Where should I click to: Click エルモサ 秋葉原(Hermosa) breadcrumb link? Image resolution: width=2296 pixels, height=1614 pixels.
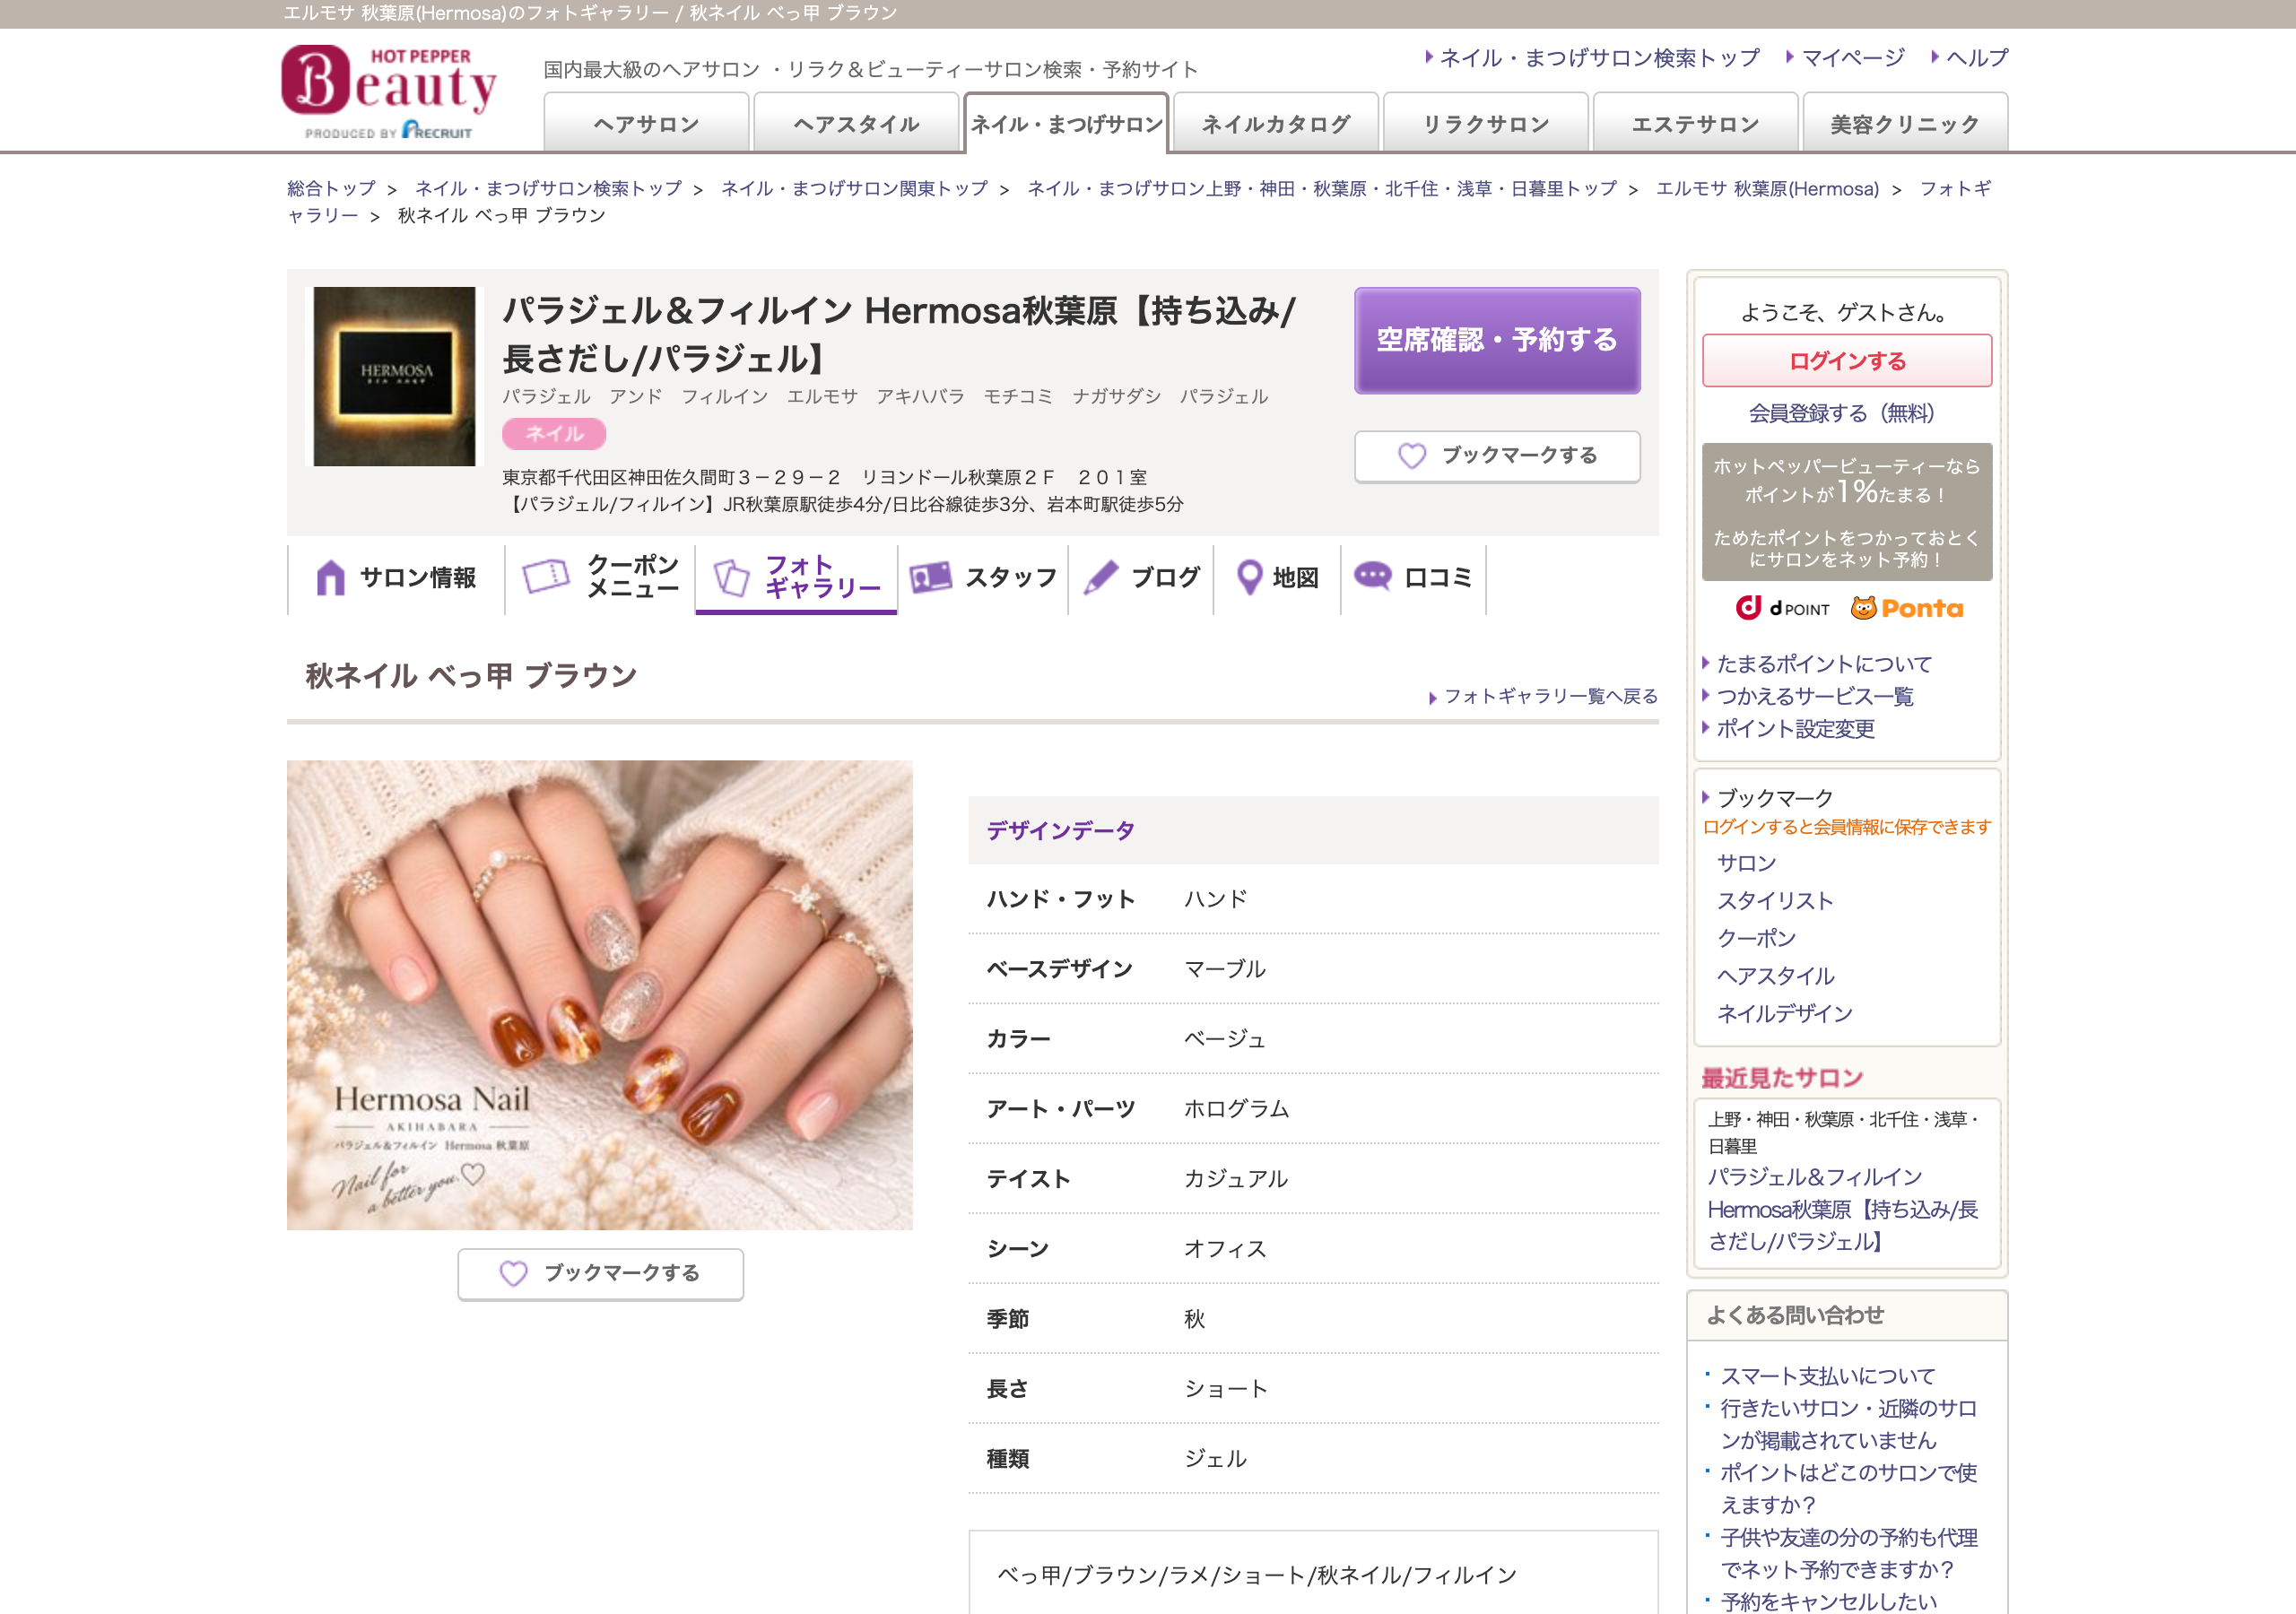coord(1767,188)
